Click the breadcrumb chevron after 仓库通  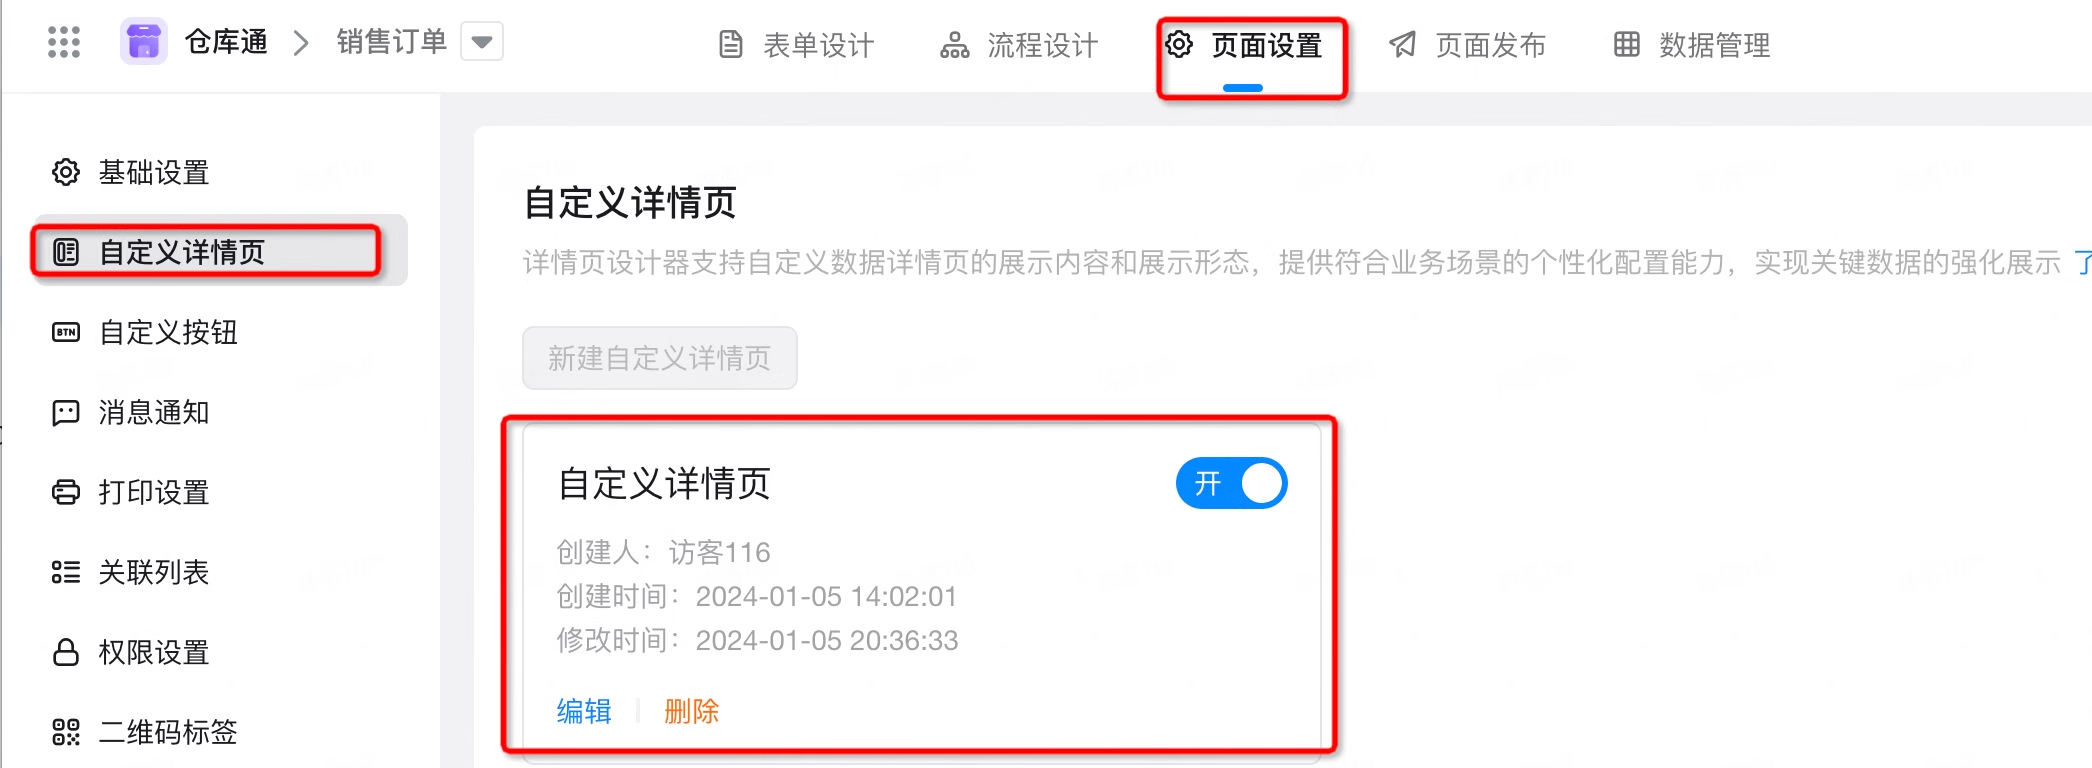[x=301, y=43]
